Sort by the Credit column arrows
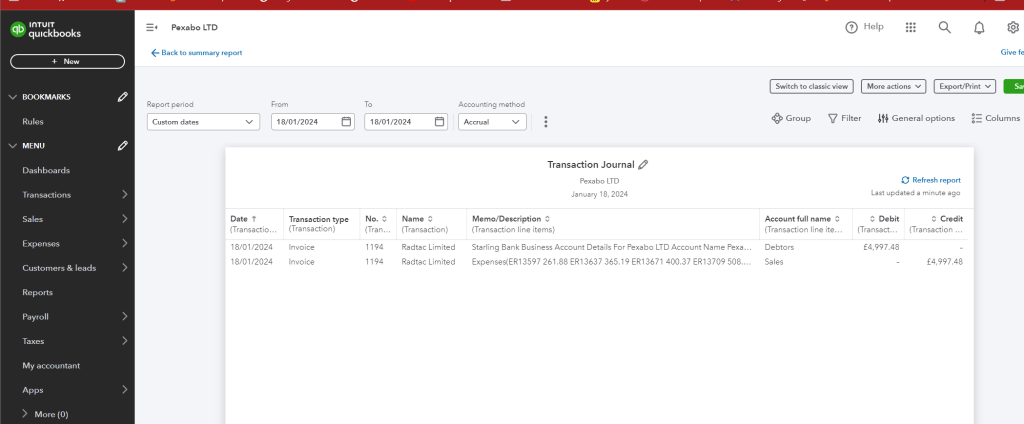Viewport: 1024px width, 424px height. 934,219
